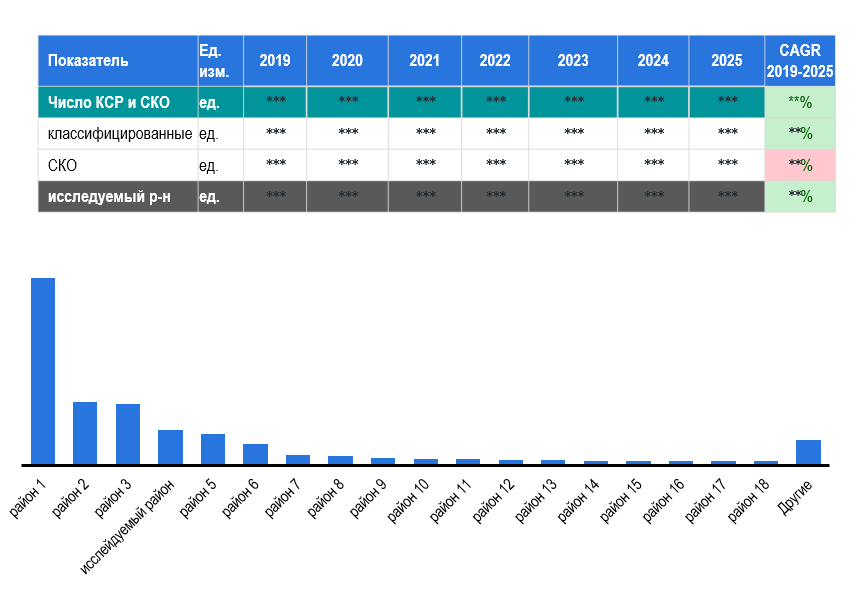Click the 2025 column header
This screenshot has width=858, height=590.
point(727,61)
